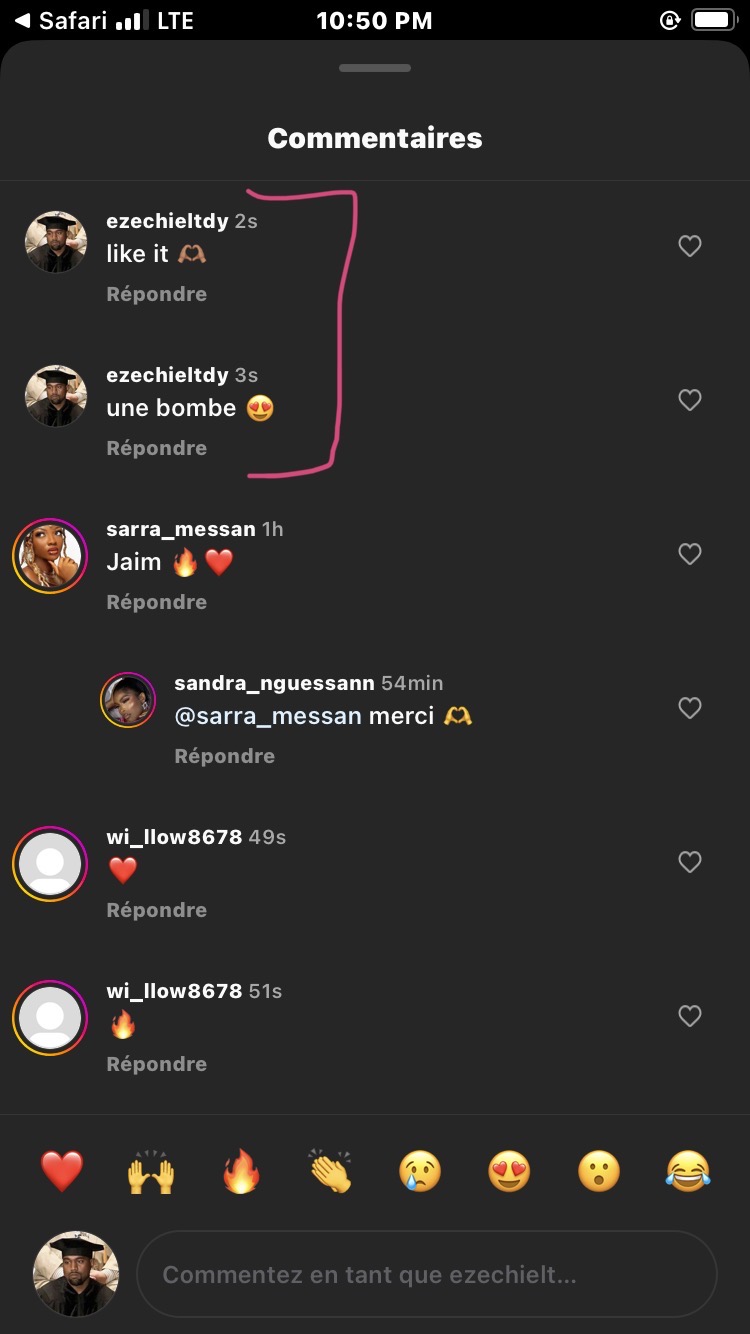The height and width of the screenshot is (1334, 750).
Task: Like the "like it" comment
Action: (690, 246)
